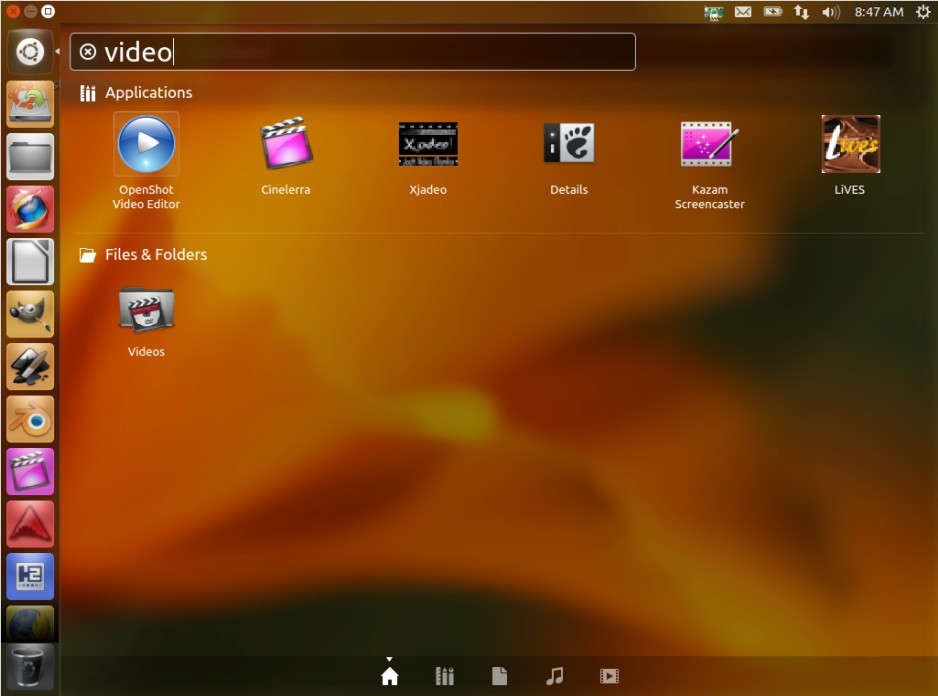Open Cinelerra clapperboard in launcher
Screen dimensions: 938x696
[x=30, y=472]
